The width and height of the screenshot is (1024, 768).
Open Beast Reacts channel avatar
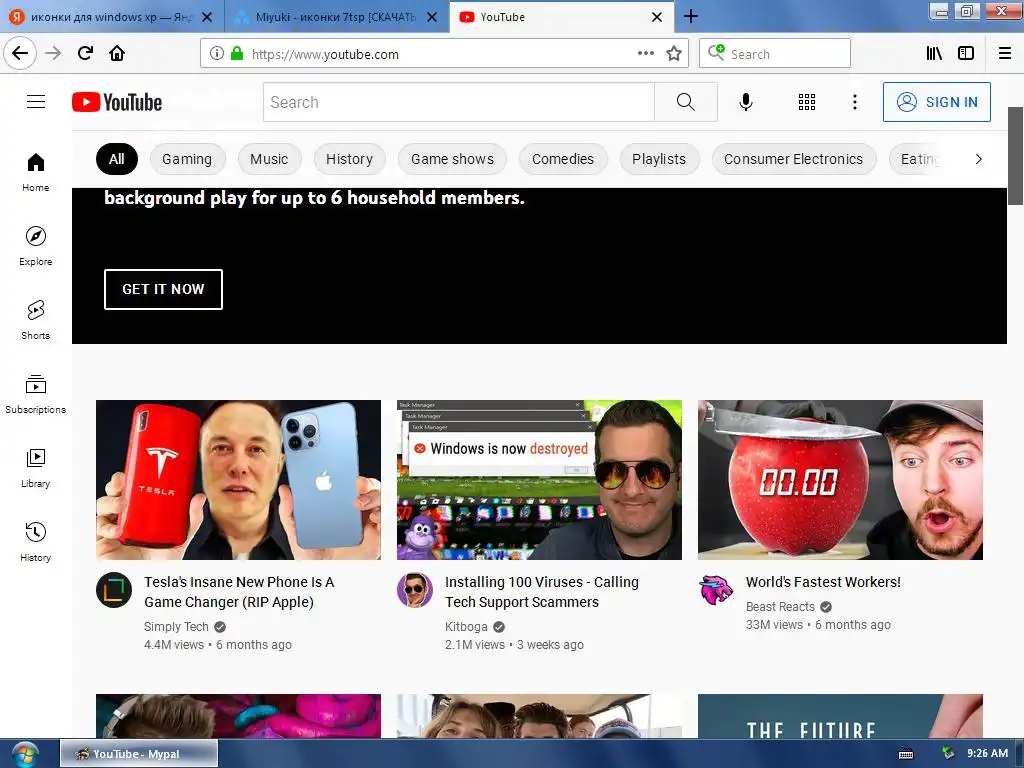point(716,590)
